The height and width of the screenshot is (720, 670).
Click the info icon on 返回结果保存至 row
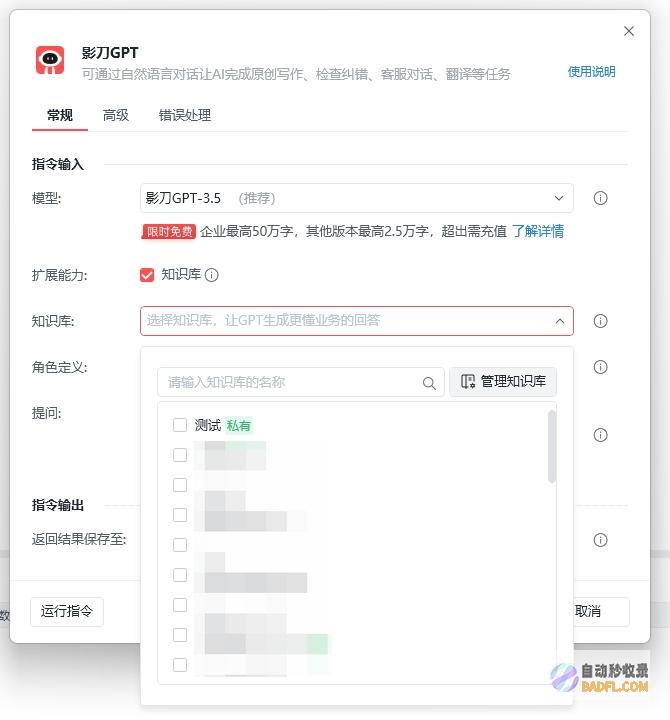click(600, 540)
